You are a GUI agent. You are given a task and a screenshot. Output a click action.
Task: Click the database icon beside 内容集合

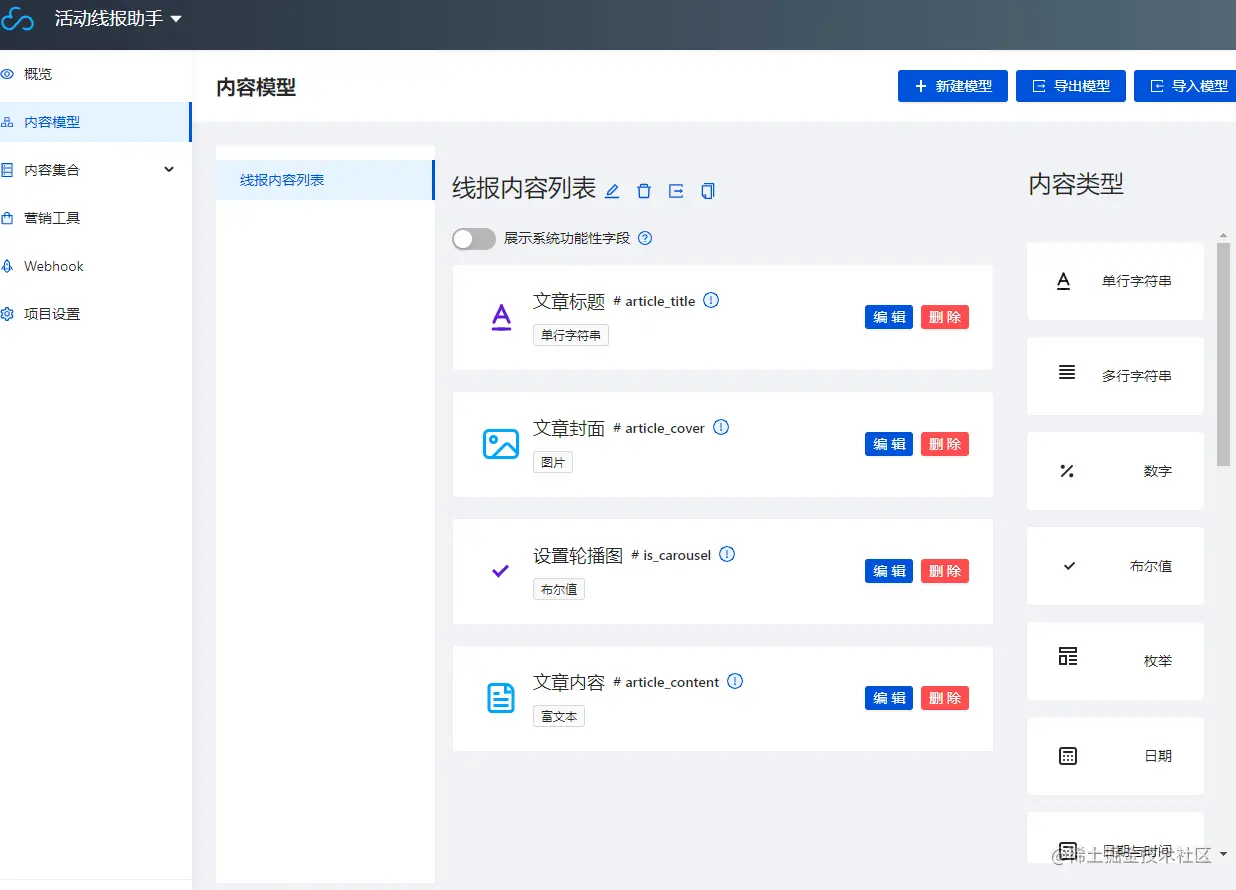pos(7,170)
